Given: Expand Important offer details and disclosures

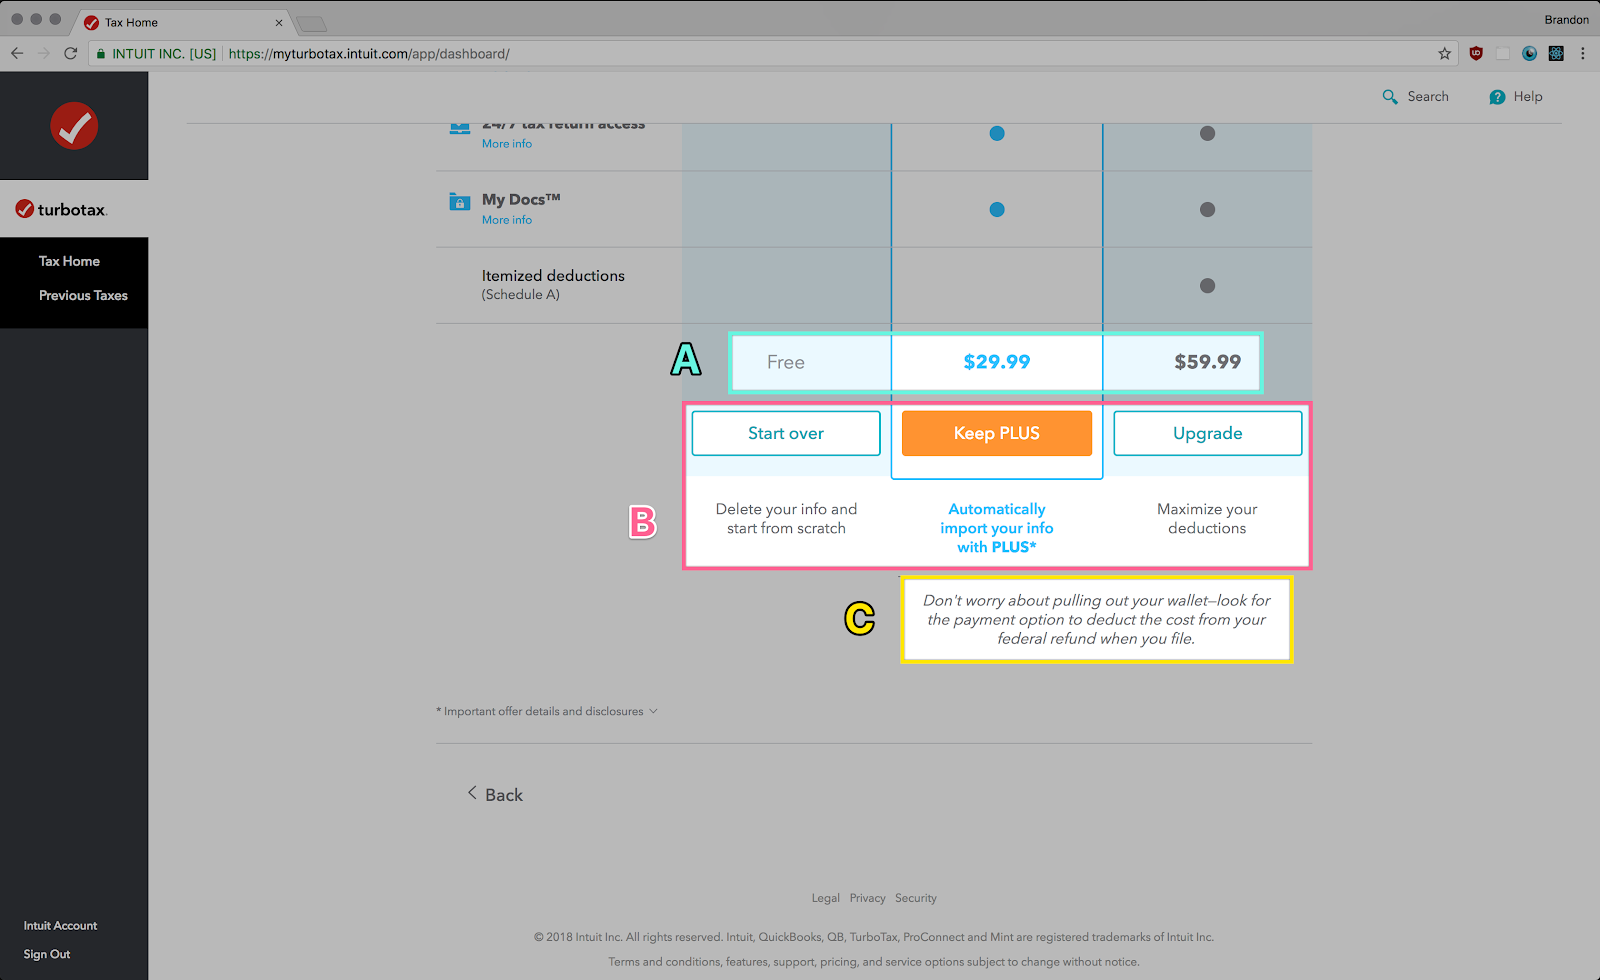Looking at the screenshot, I should point(547,711).
